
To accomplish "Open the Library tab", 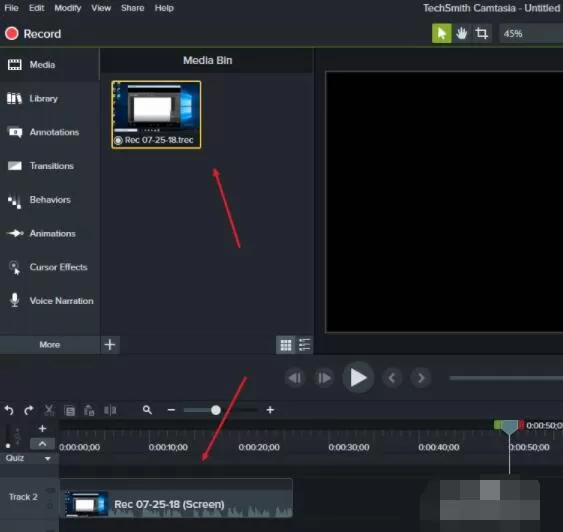I will coord(50,98).
